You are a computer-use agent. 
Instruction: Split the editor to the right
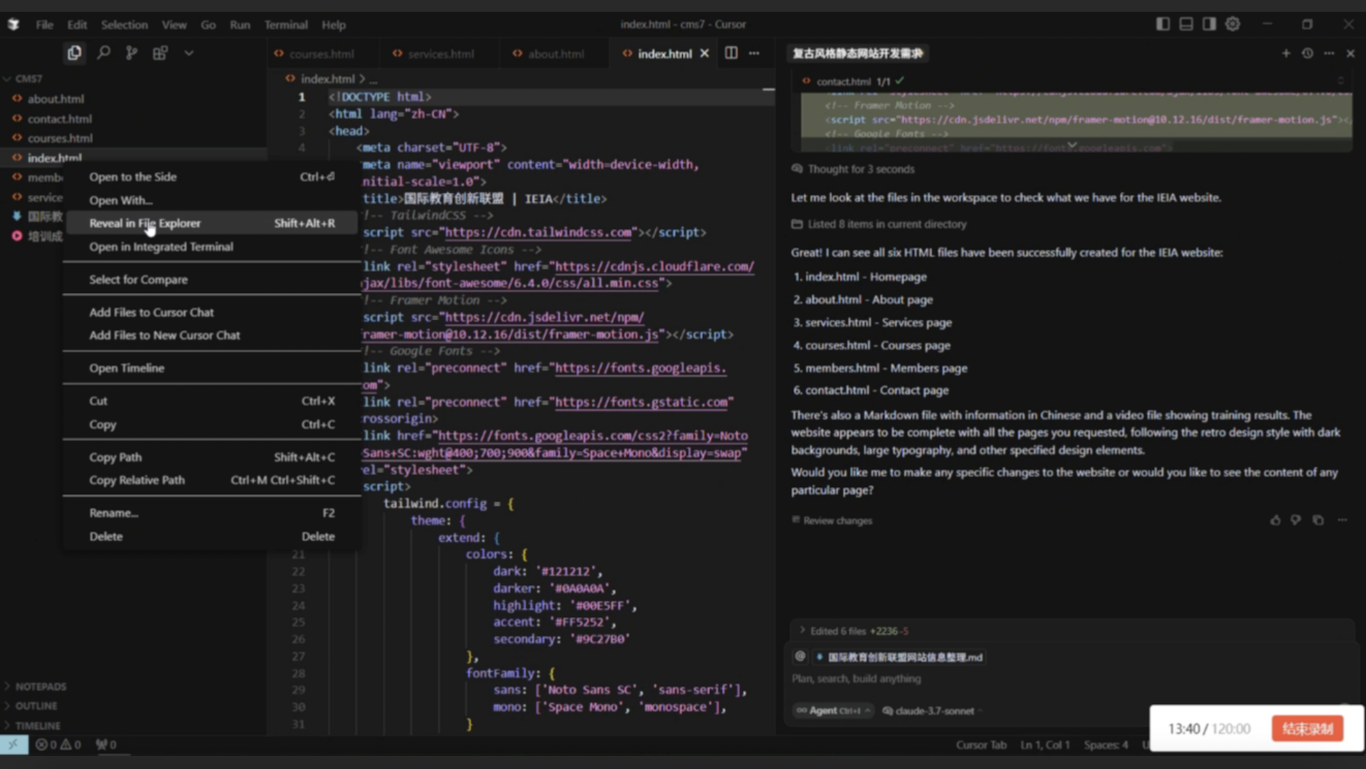[x=731, y=53]
